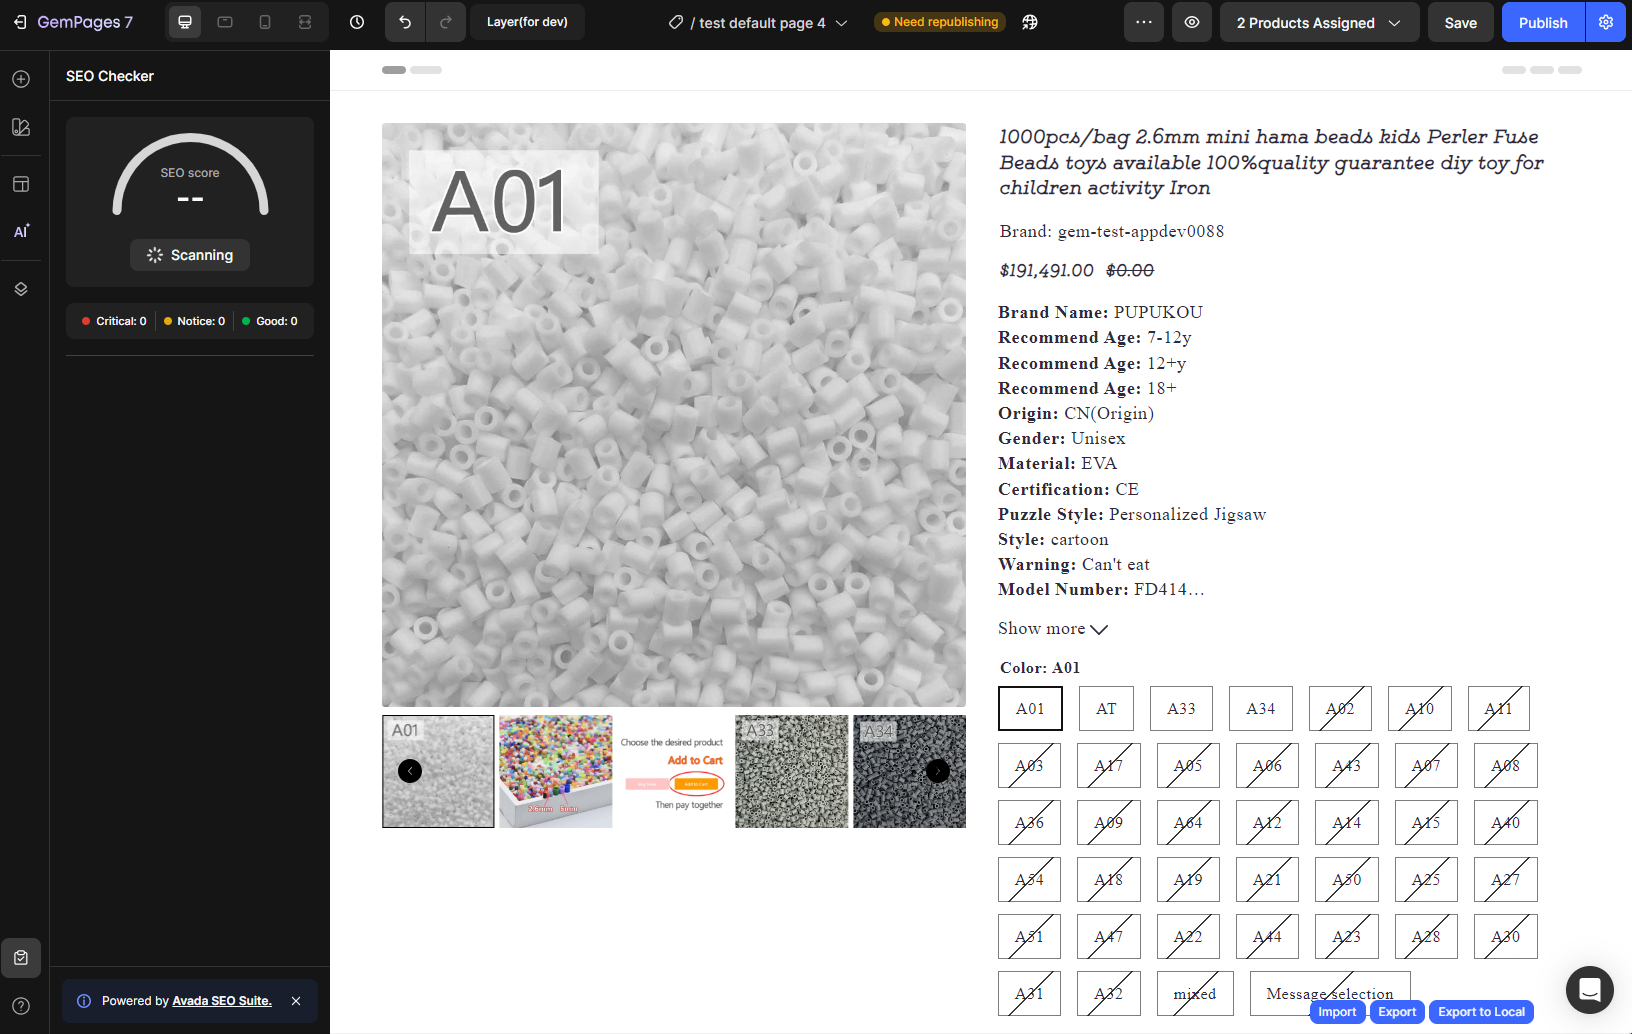
Task: Open the help question mark icon
Action: tap(21, 1006)
